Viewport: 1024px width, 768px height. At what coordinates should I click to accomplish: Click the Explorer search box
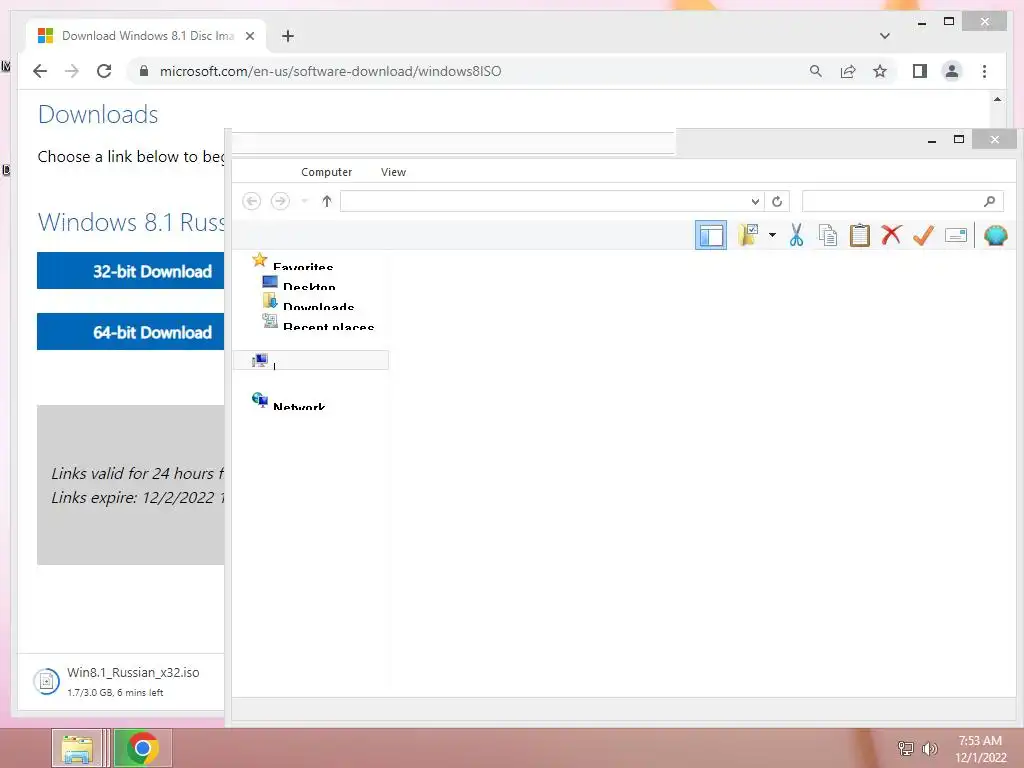903,201
